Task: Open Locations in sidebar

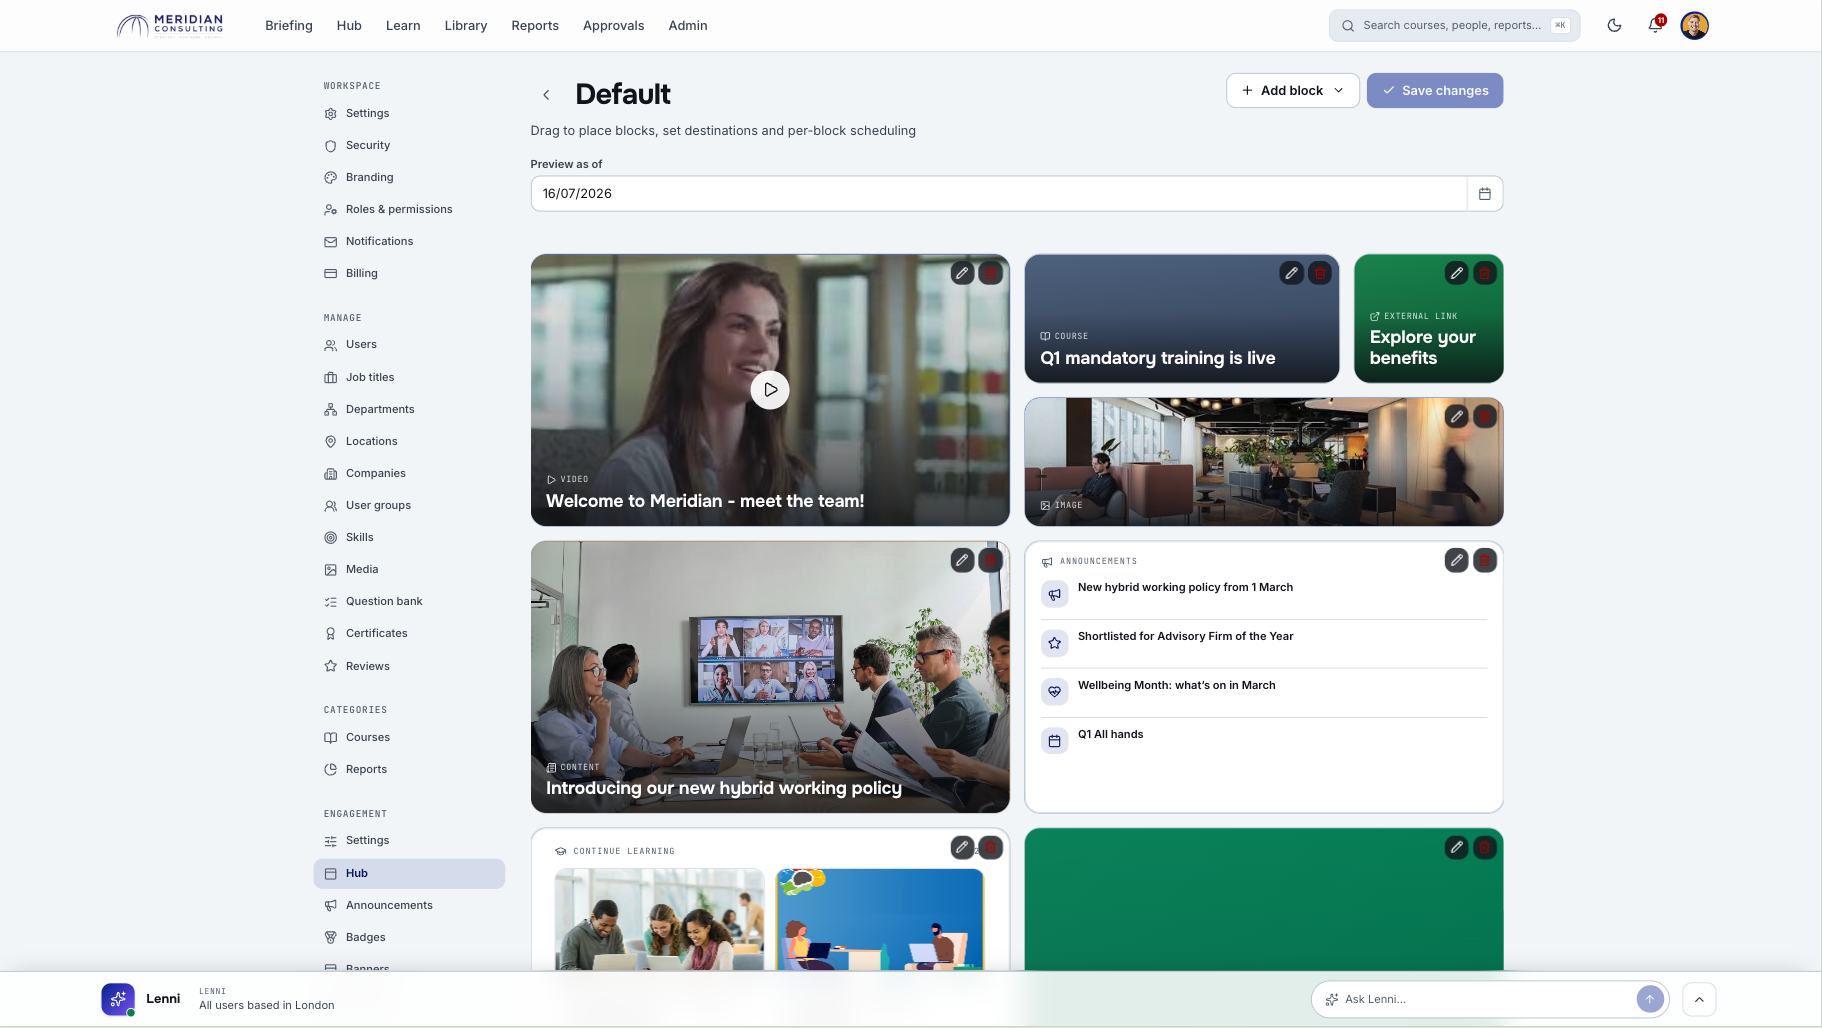Action: click(409, 442)
